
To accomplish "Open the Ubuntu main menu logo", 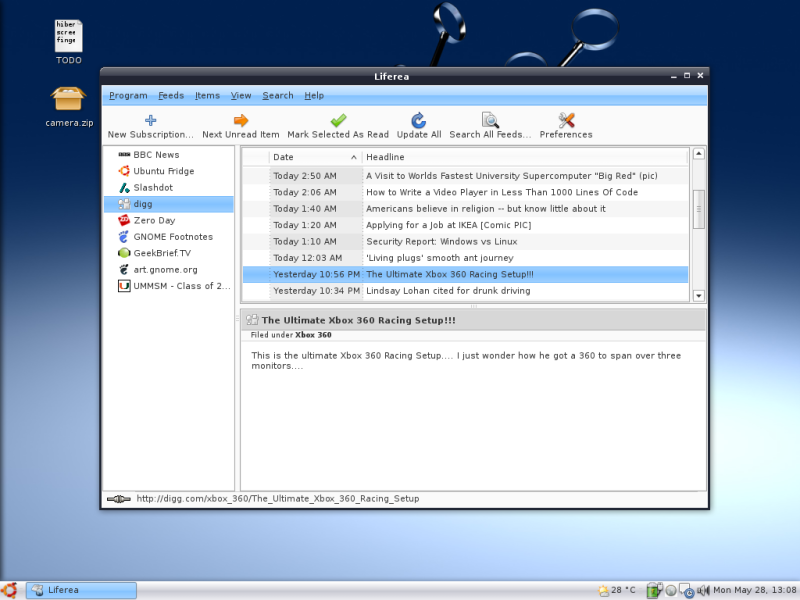I will [9, 590].
